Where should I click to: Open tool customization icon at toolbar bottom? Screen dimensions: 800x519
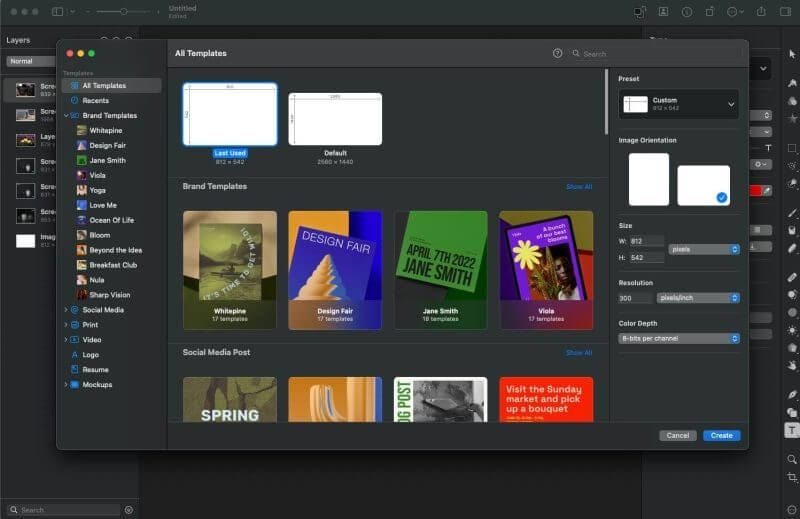[x=792, y=509]
